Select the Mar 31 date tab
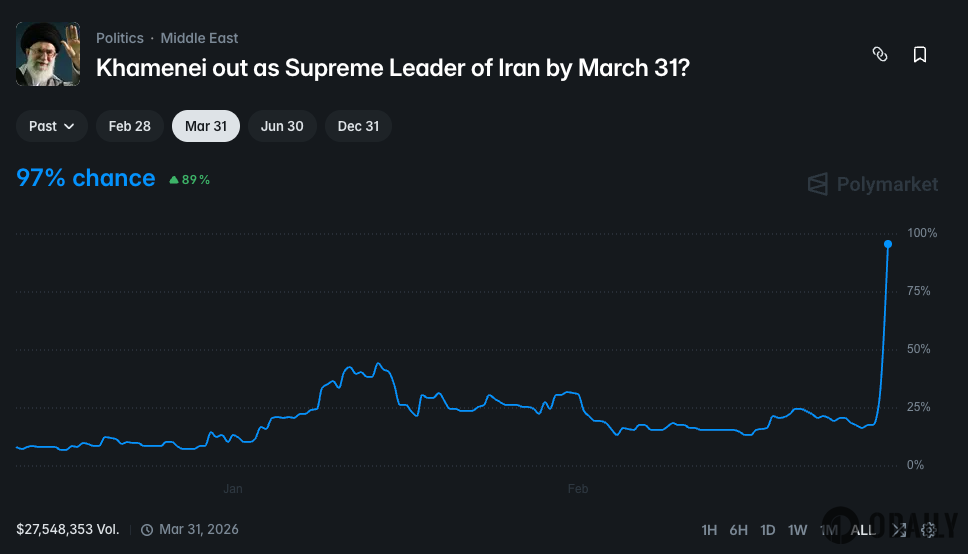The height and width of the screenshot is (554, 968). [x=206, y=126]
